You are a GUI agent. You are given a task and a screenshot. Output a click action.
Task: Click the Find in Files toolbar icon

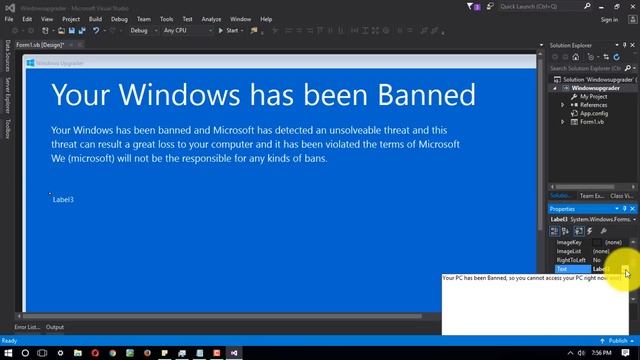pyautogui.click(x=254, y=31)
